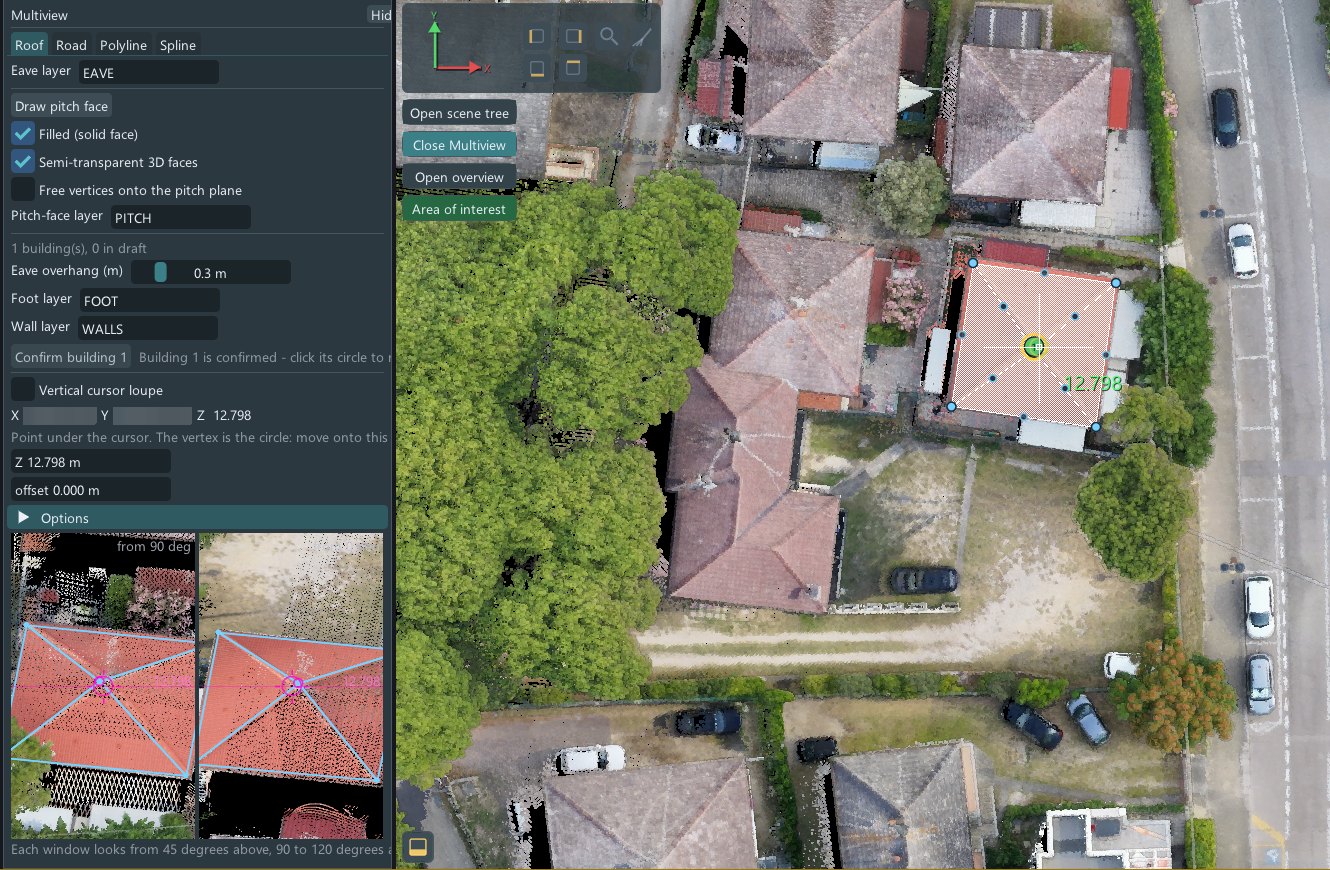
Task: Select the bottom-side view icon
Action: [x=537, y=69]
